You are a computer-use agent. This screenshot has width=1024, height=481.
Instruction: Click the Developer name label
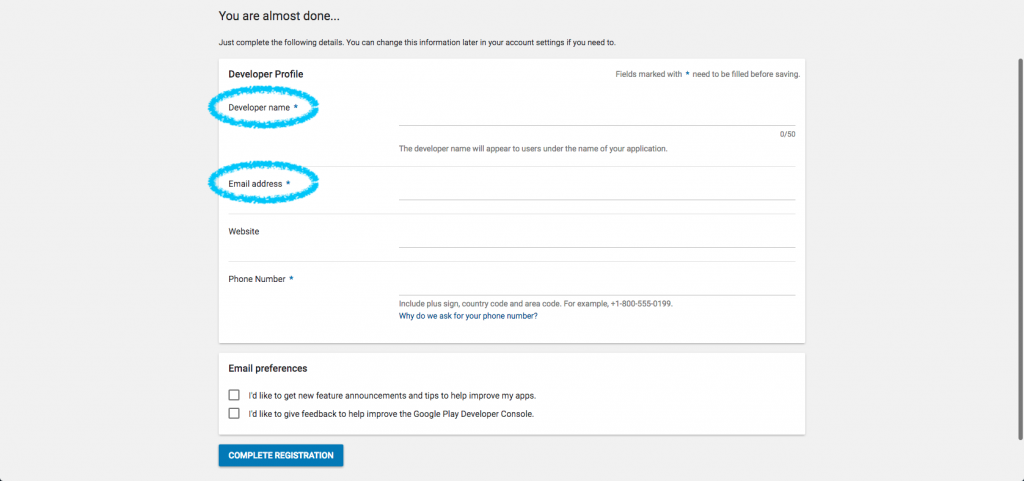point(259,107)
